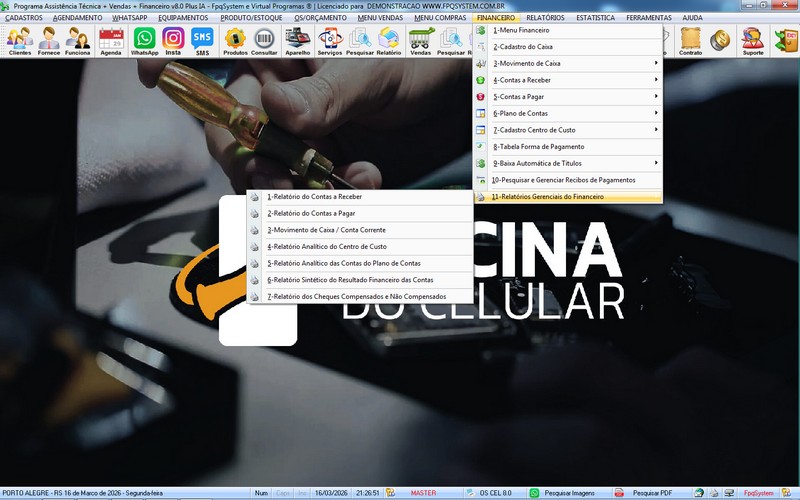Viewport: 800px width, 500px height.
Task: Expand 5-Contas a Pagar submenu
Action: point(568,96)
